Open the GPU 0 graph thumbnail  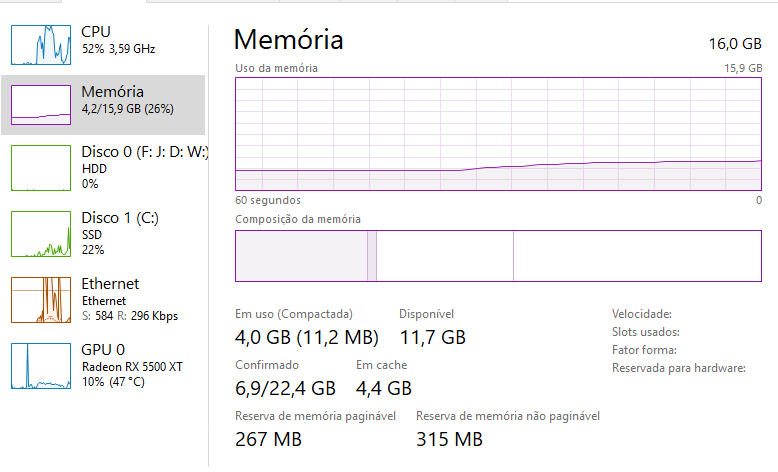(41, 366)
